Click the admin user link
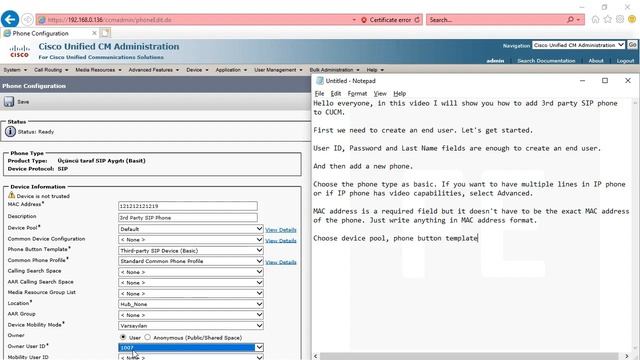 click(x=495, y=60)
